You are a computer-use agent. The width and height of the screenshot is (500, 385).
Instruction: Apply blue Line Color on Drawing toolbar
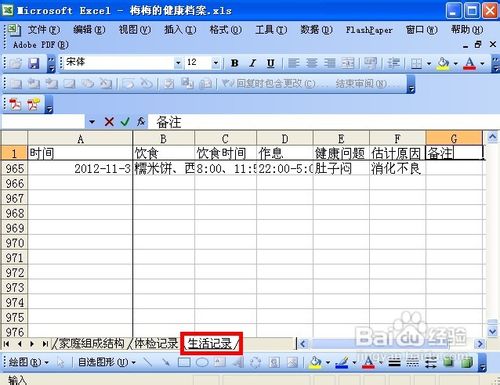342,362
